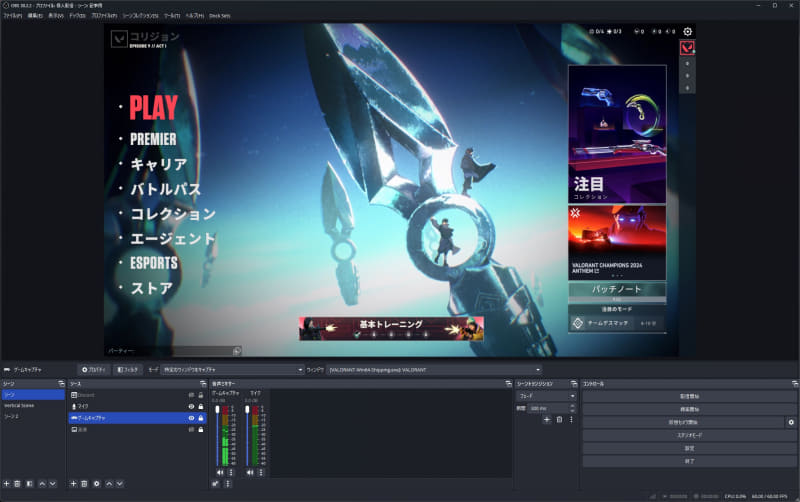Open transition properties three-dot menu
Screen dimensions: 800x502
point(571,419)
